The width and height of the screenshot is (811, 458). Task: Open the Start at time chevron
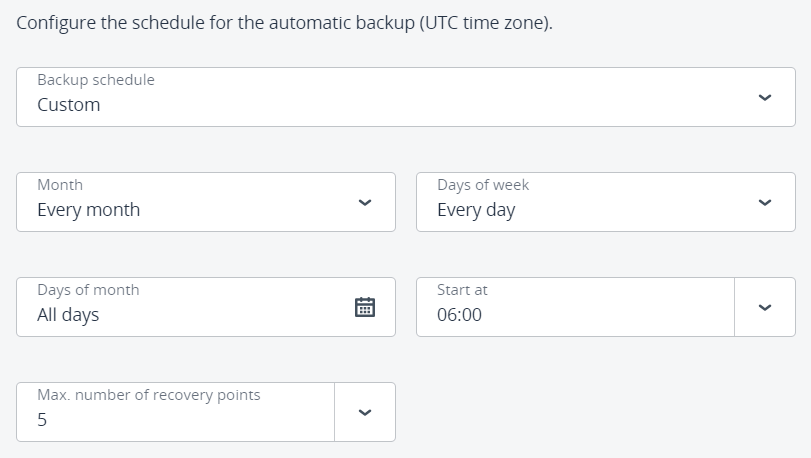765,307
